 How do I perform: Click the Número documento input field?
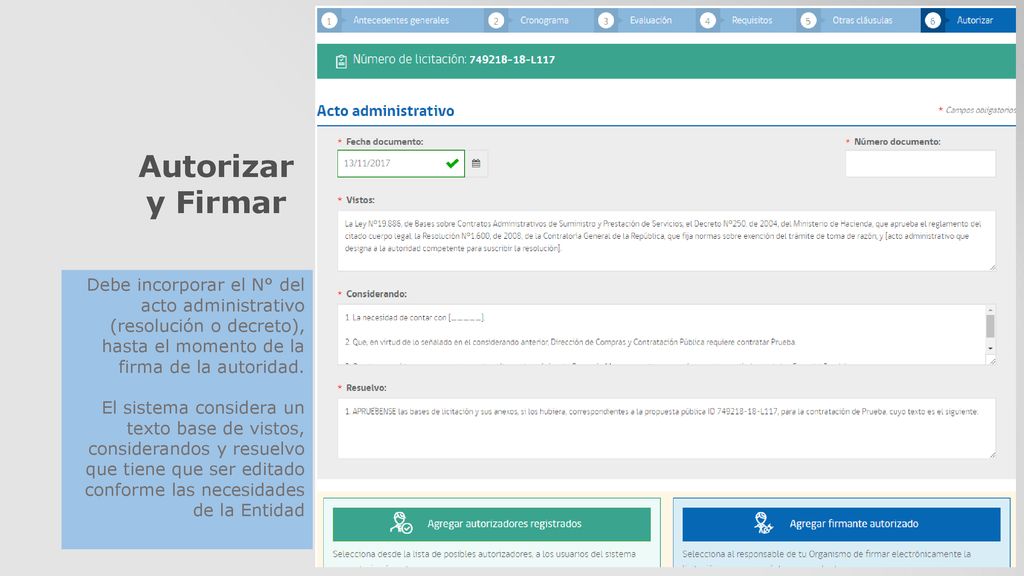click(x=920, y=163)
